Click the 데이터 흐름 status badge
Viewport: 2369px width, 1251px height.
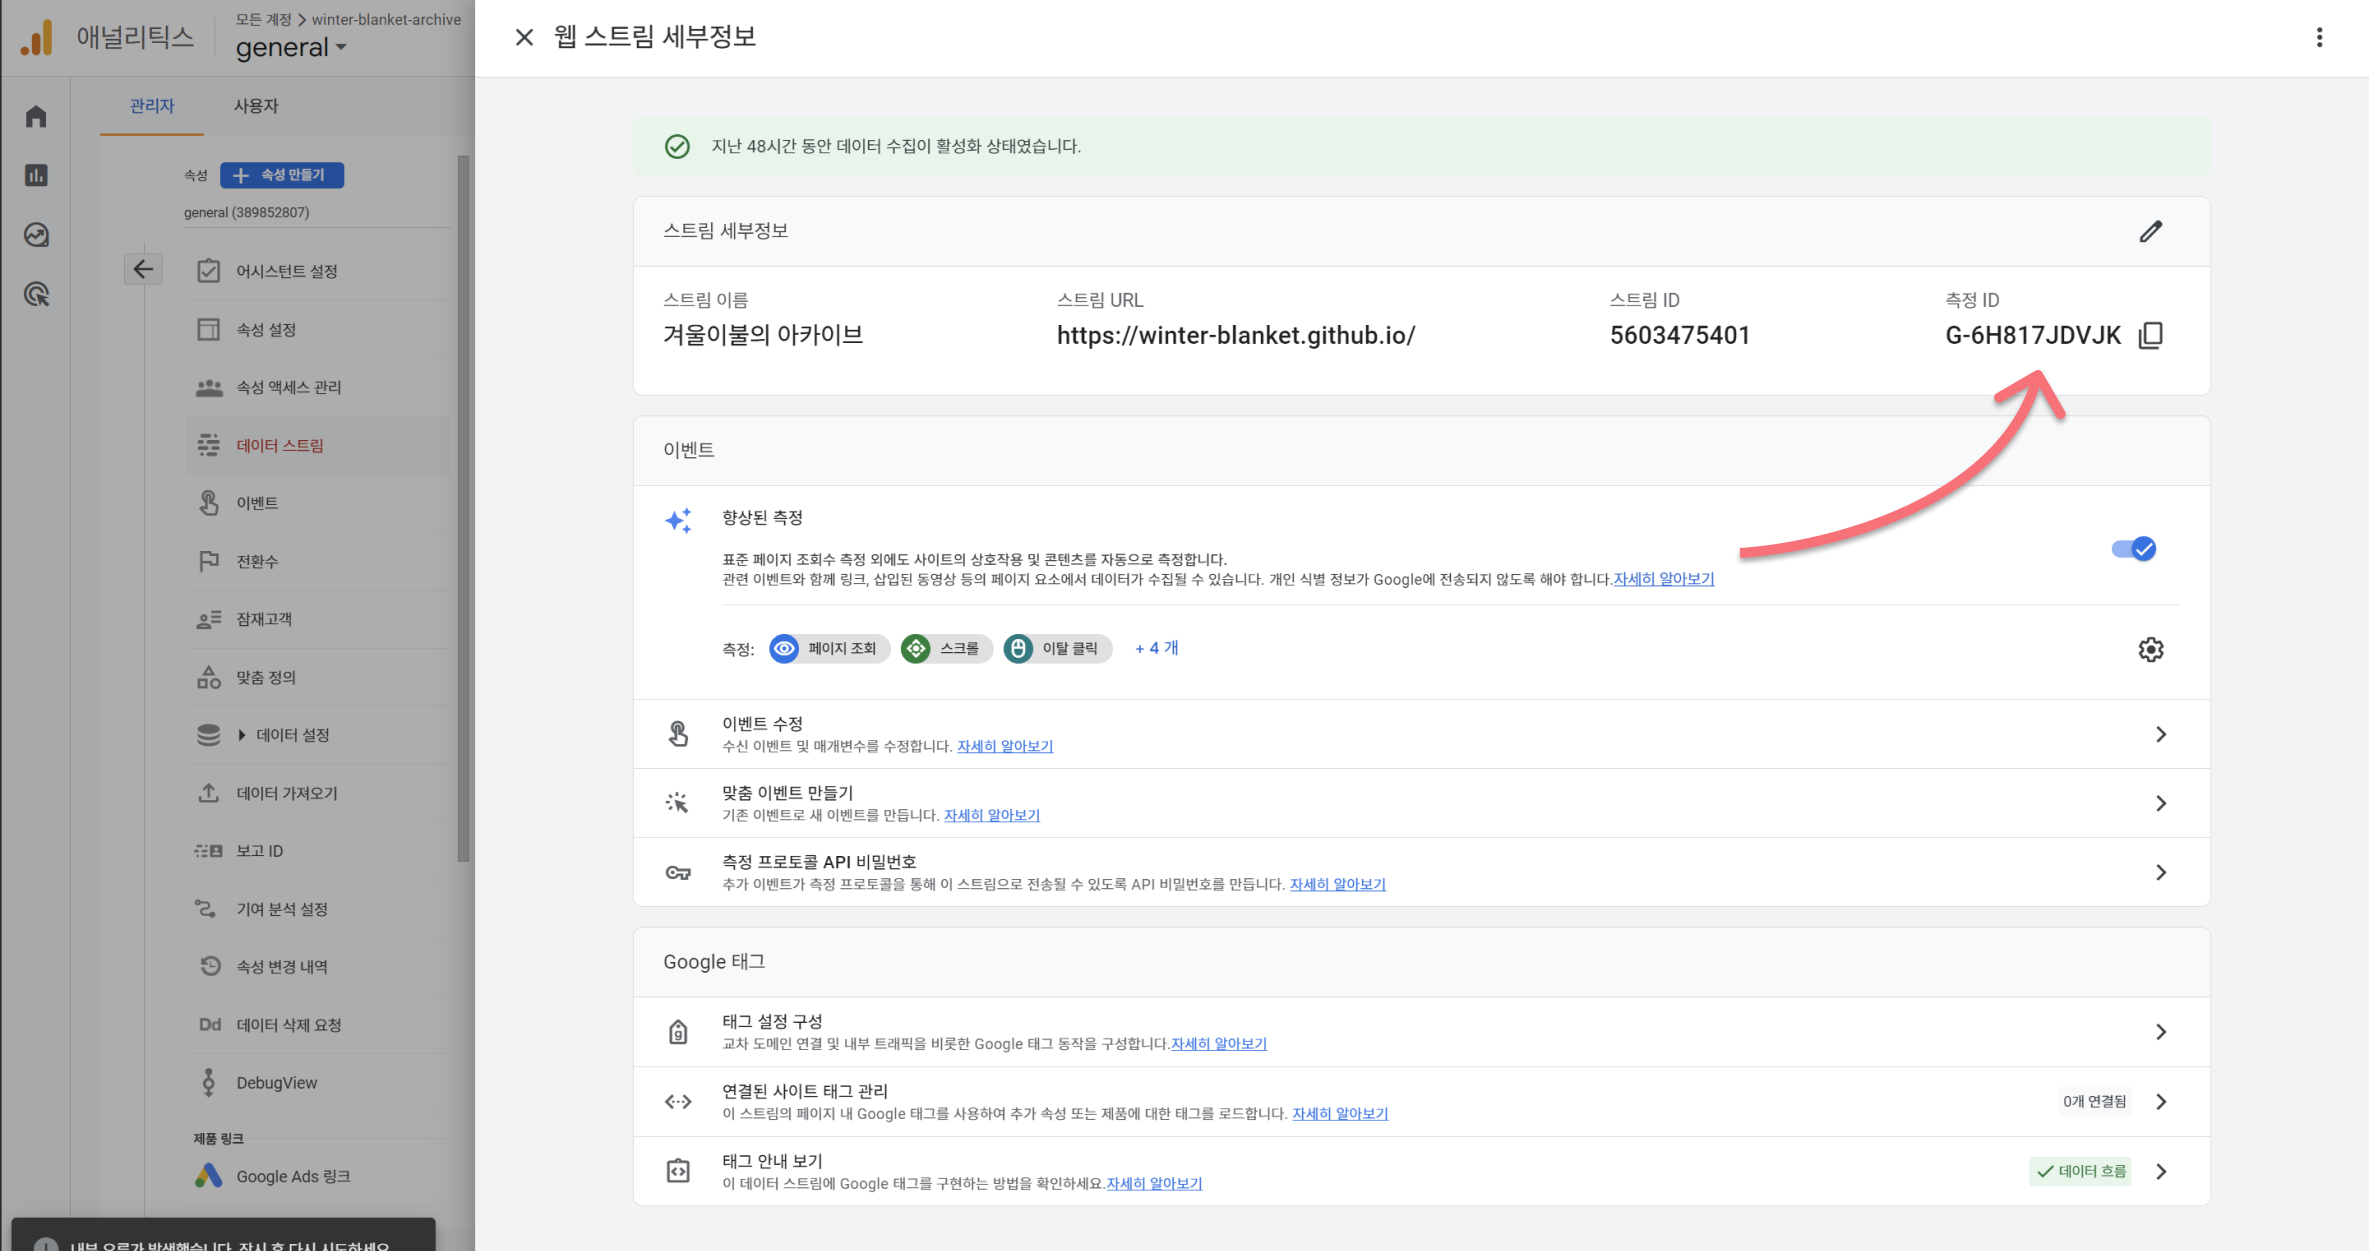[x=2081, y=1171]
